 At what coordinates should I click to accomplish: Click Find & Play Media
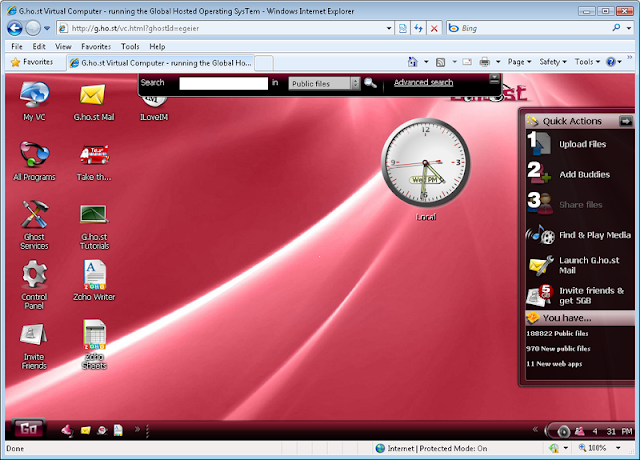click(580, 235)
